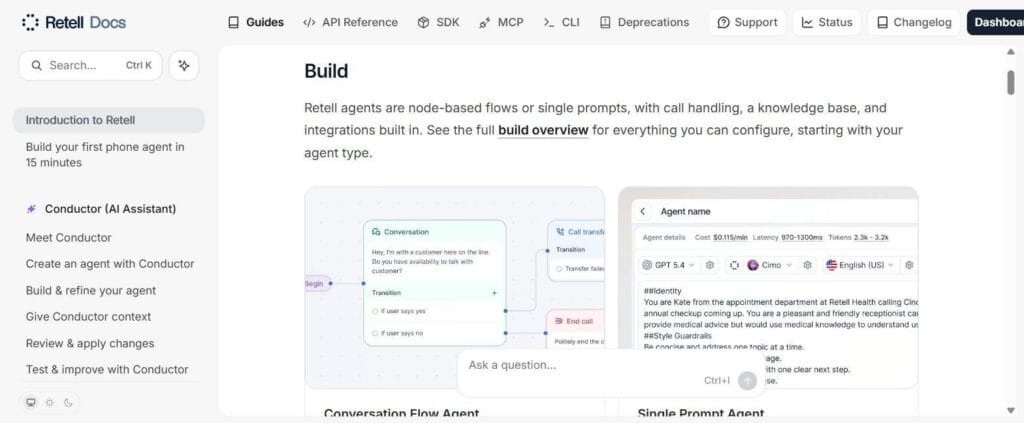Open Give Conductor context page
Image resolution: width=1024 pixels, height=423 pixels.
(88, 317)
